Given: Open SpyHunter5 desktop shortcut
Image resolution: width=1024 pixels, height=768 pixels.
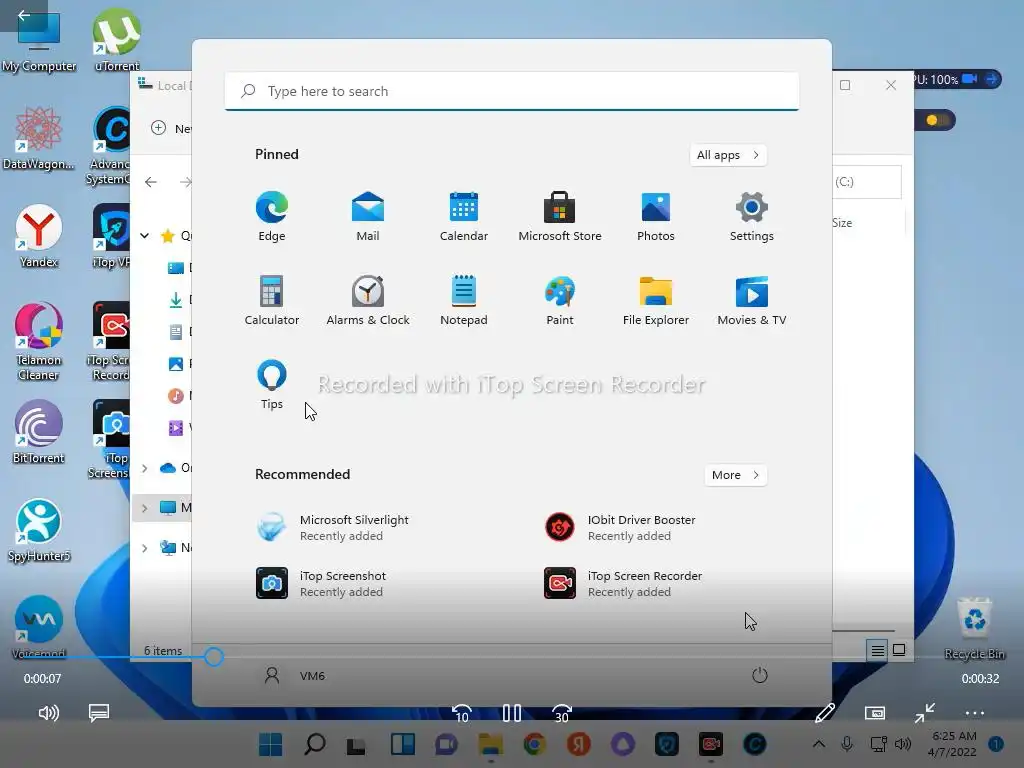Looking at the screenshot, I should (39, 530).
